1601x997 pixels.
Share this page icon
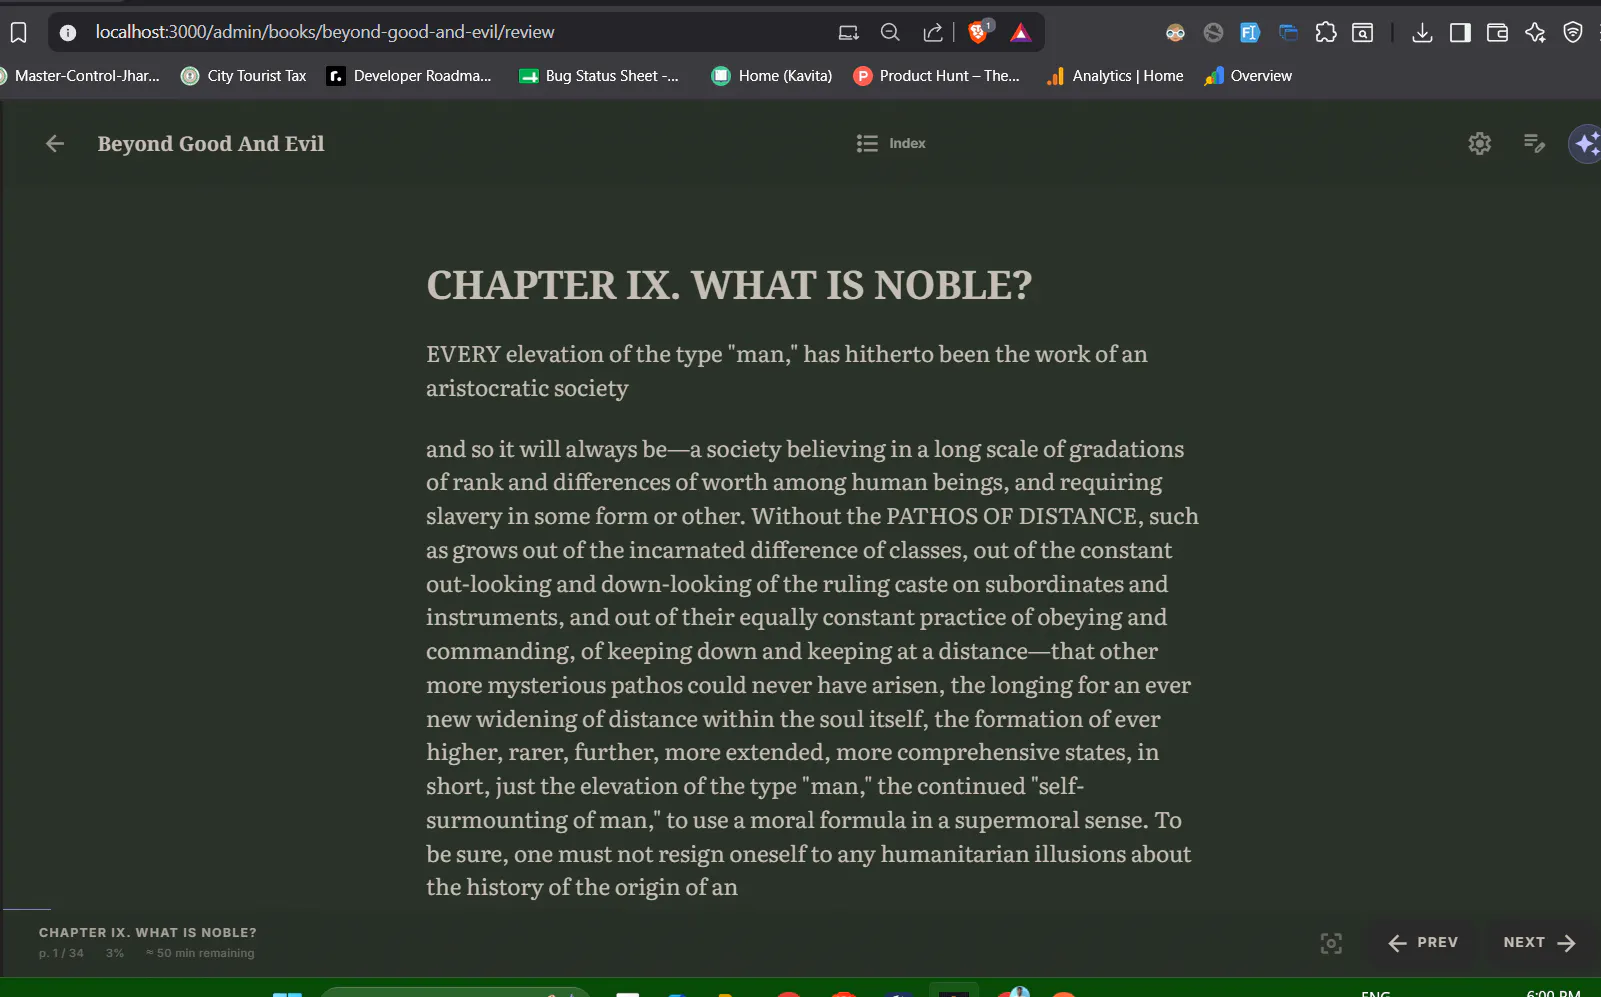pos(933,33)
